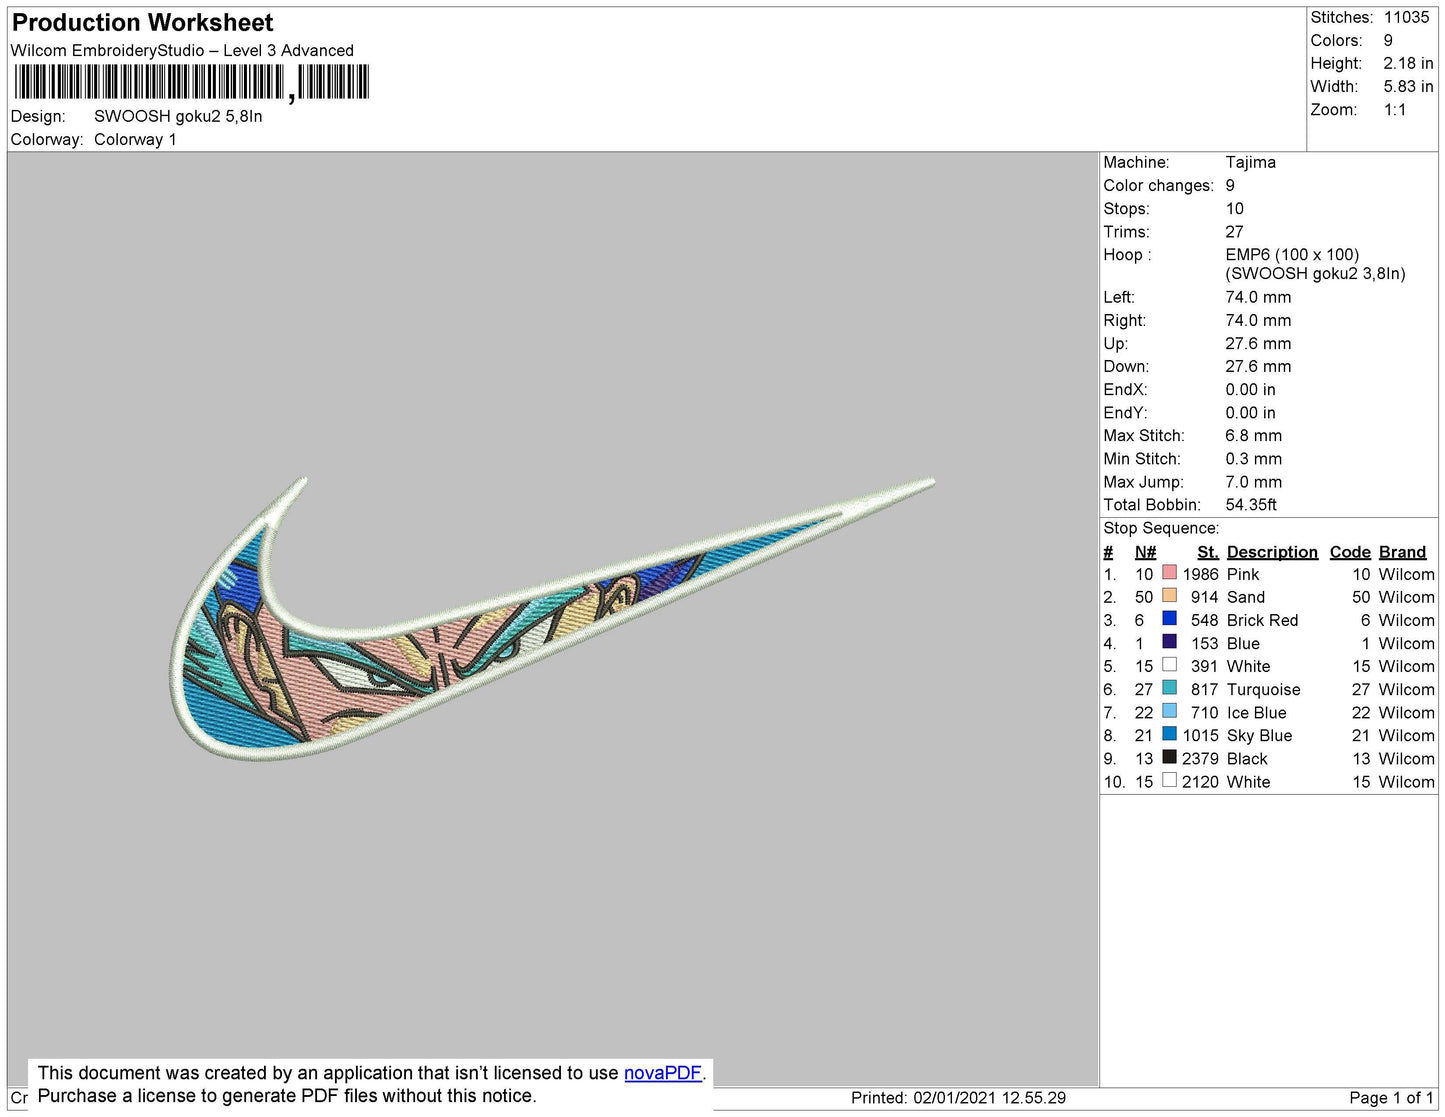Click the Stops value 10
1445x1117 pixels.
pos(1235,209)
